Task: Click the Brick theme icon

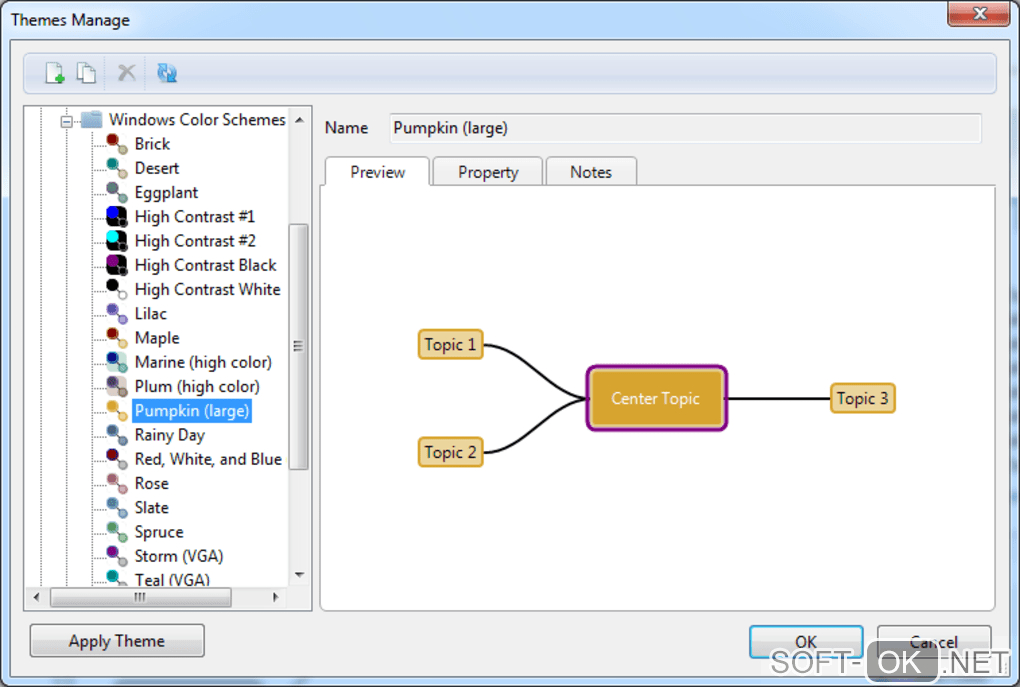Action: 116,144
